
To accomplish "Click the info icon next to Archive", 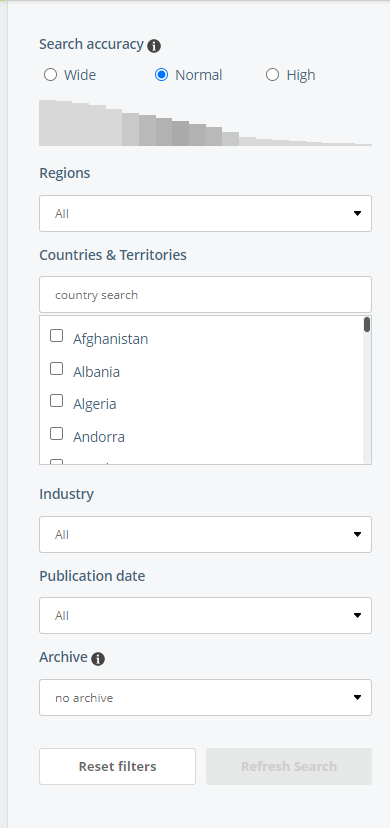I will pyautogui.click(x=98, y=658).
